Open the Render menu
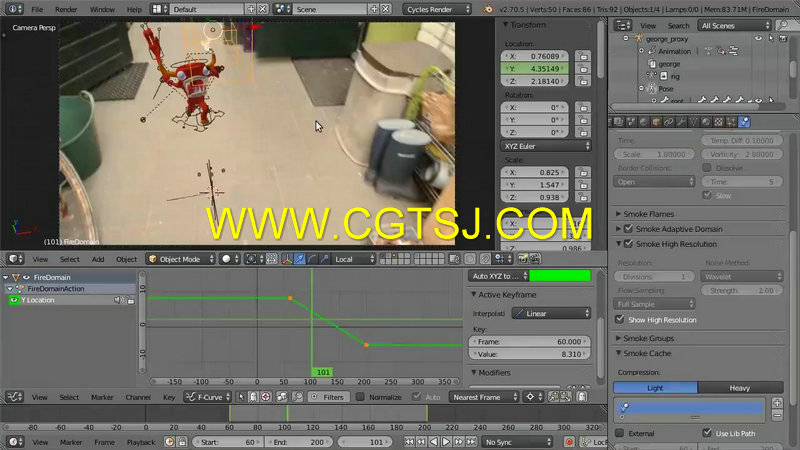 [x=66, y=9]
